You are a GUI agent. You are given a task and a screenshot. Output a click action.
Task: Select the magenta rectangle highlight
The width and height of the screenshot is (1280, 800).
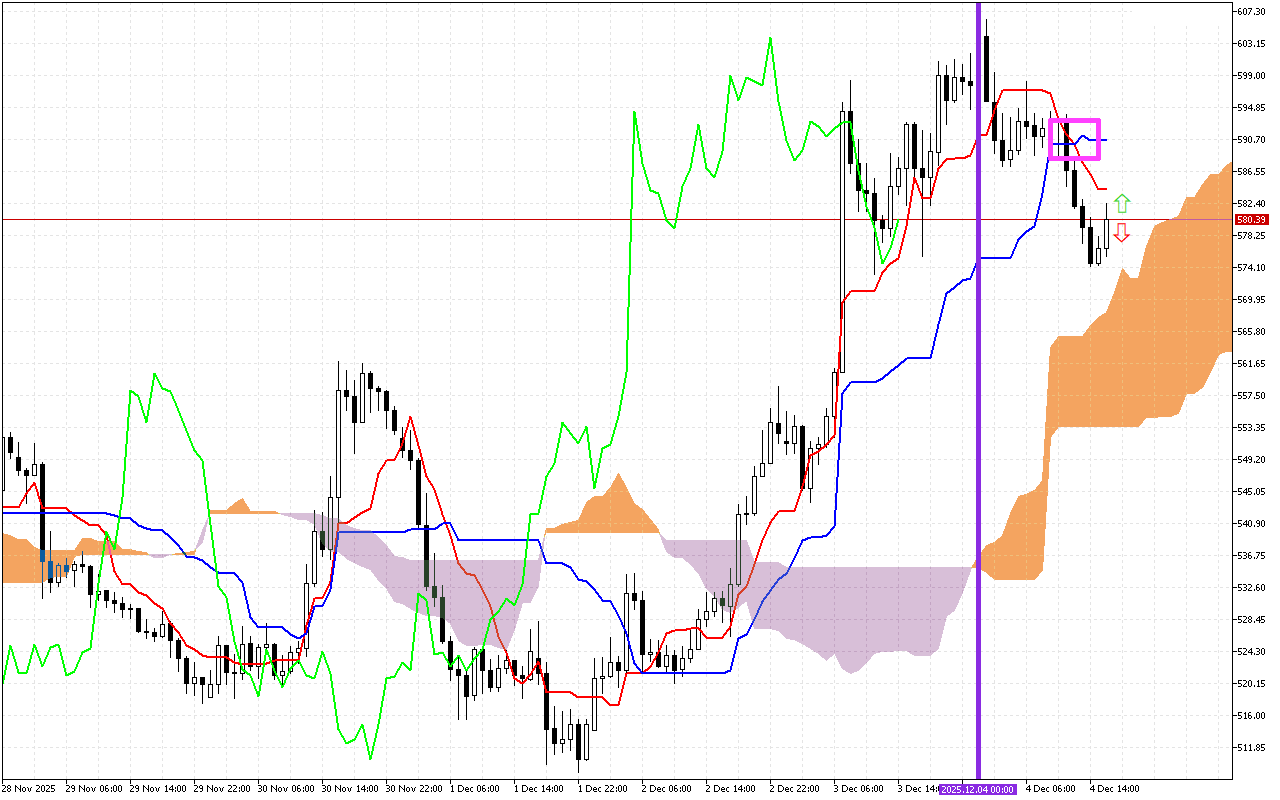(1074, 139)
